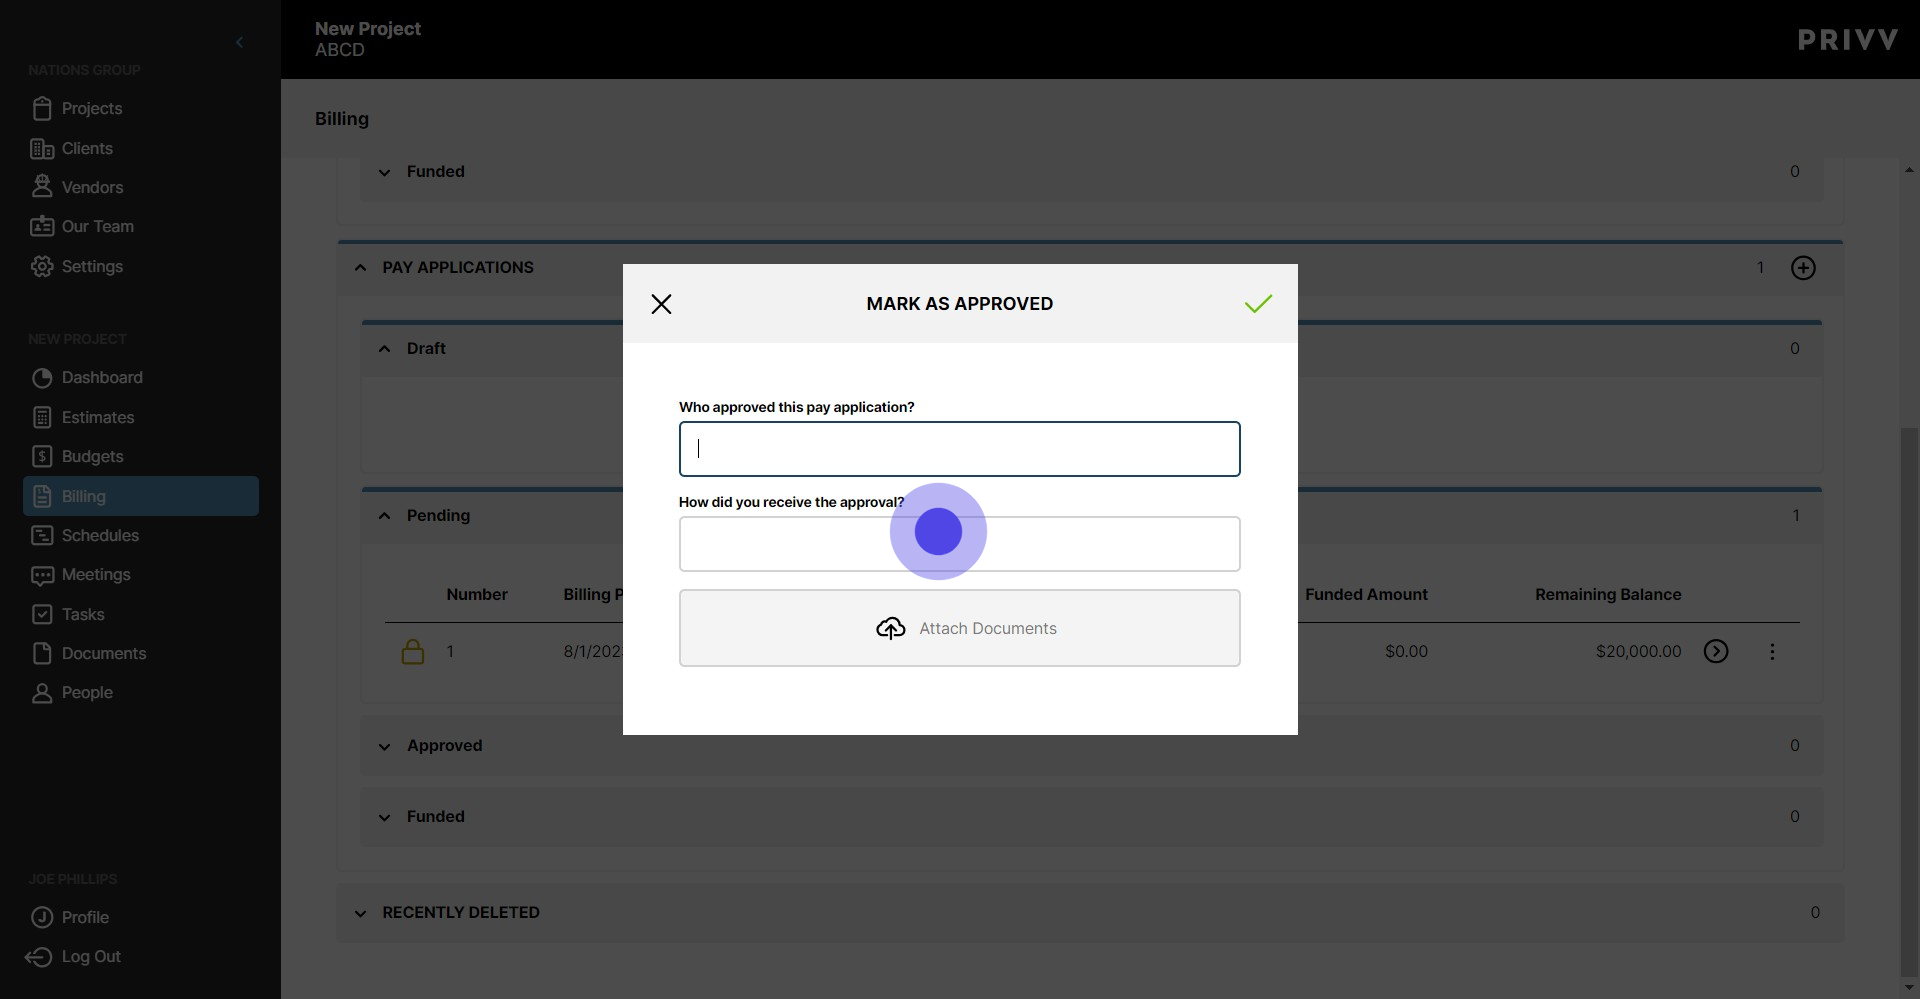The width and height of the screenshot is (1920, 999).
Task: Collapse the Draft section
Action: [385, 349]
